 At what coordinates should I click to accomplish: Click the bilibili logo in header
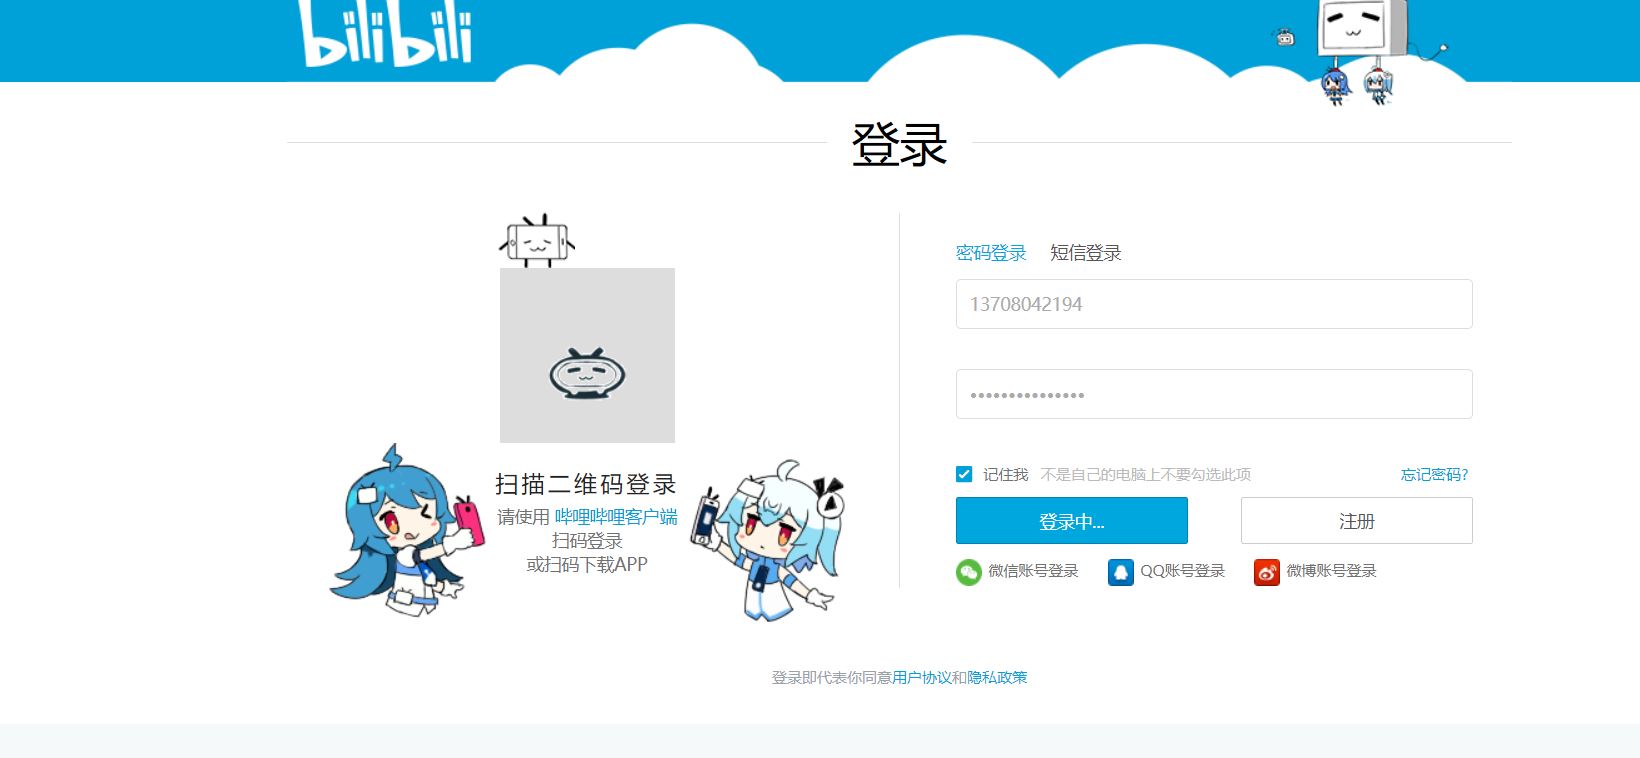386,33
